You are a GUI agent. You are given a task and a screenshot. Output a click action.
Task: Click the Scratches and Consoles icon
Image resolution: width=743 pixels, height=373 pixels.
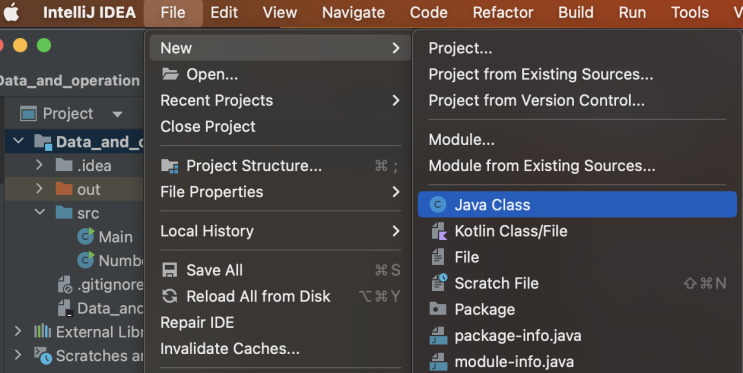(43, 355)
